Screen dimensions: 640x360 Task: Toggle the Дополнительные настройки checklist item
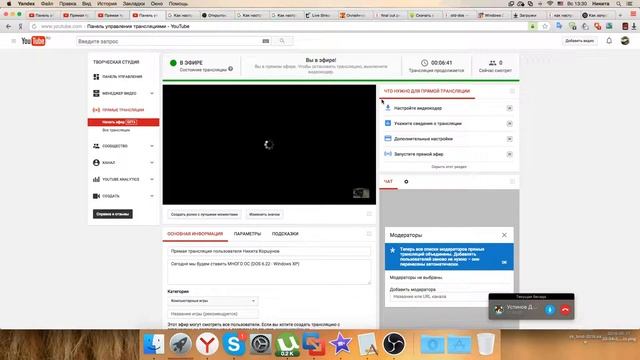point(509,139)
